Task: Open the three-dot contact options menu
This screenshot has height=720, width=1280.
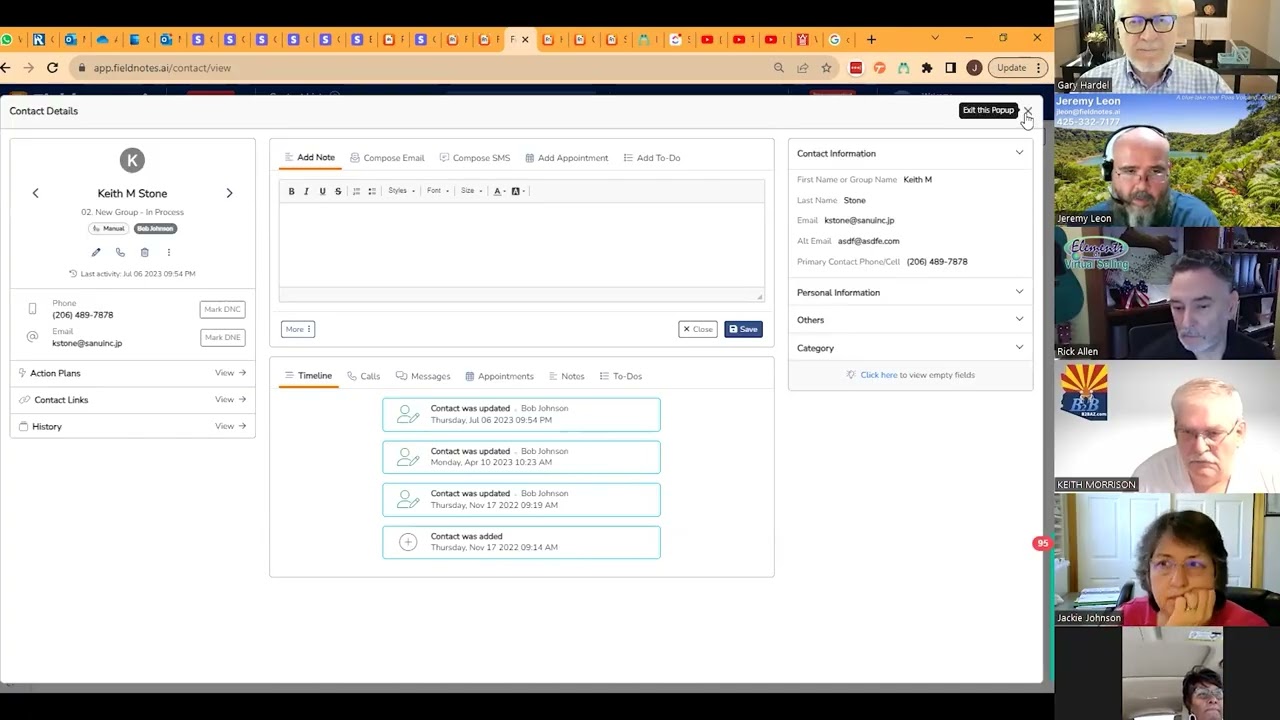Action: pyautogui.click(x=168, y=252)
